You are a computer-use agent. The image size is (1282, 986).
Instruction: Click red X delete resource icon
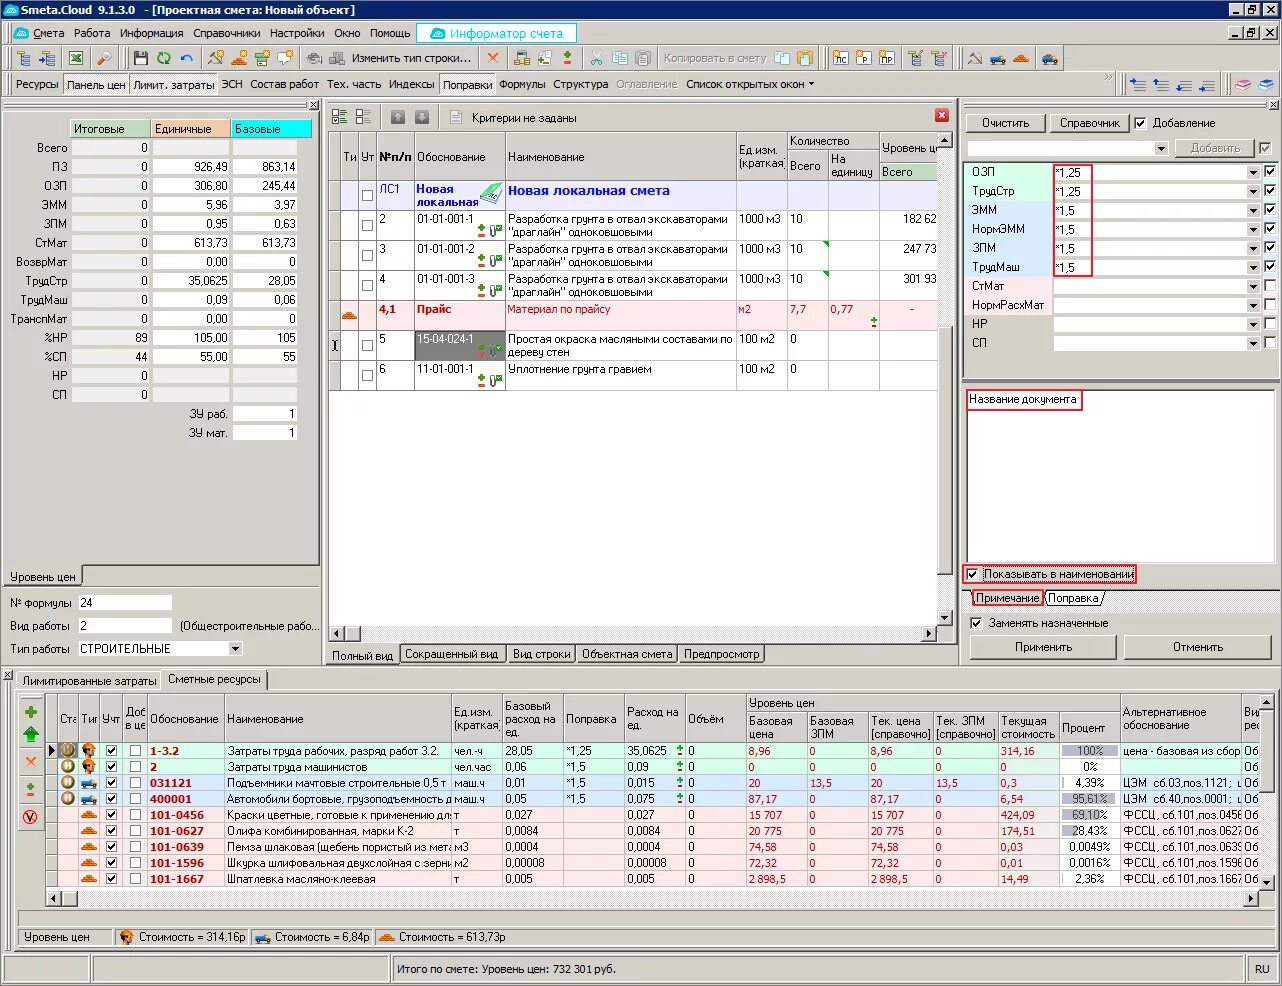pyautogui.click(x=31, y=762)
